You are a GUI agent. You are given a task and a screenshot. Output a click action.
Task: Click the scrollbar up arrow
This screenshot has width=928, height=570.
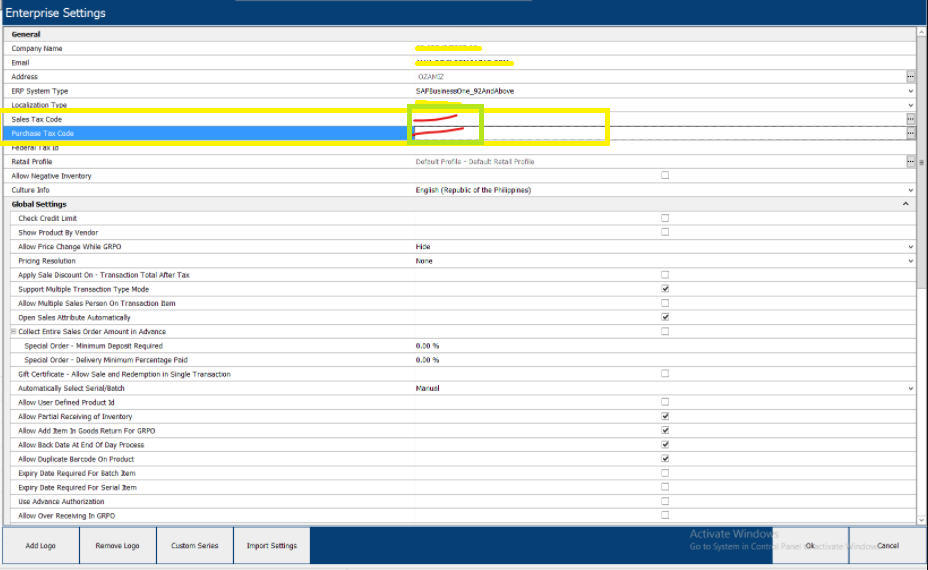(921, 32)
